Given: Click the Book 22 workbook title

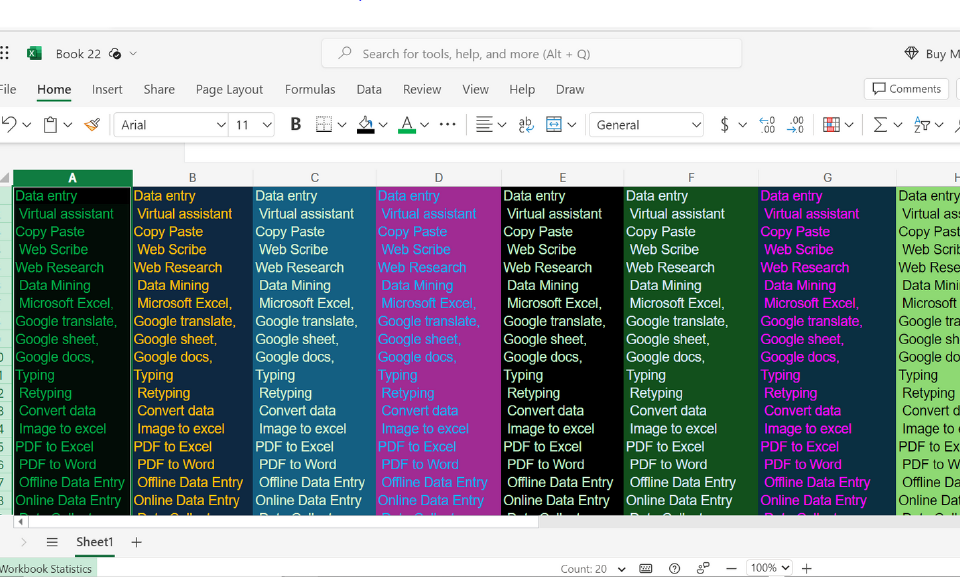Looking at the screenshot, I should pyautogui.click(x=78, y=54).
